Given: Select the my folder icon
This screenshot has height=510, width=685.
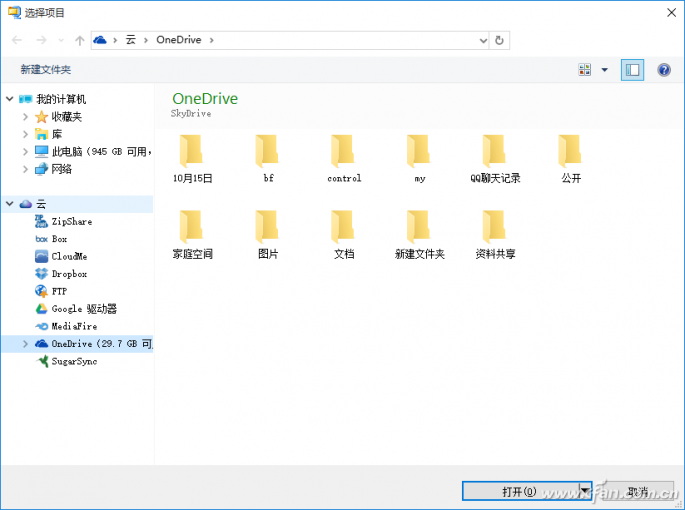Looking at the screenshot, I should 419,151.
